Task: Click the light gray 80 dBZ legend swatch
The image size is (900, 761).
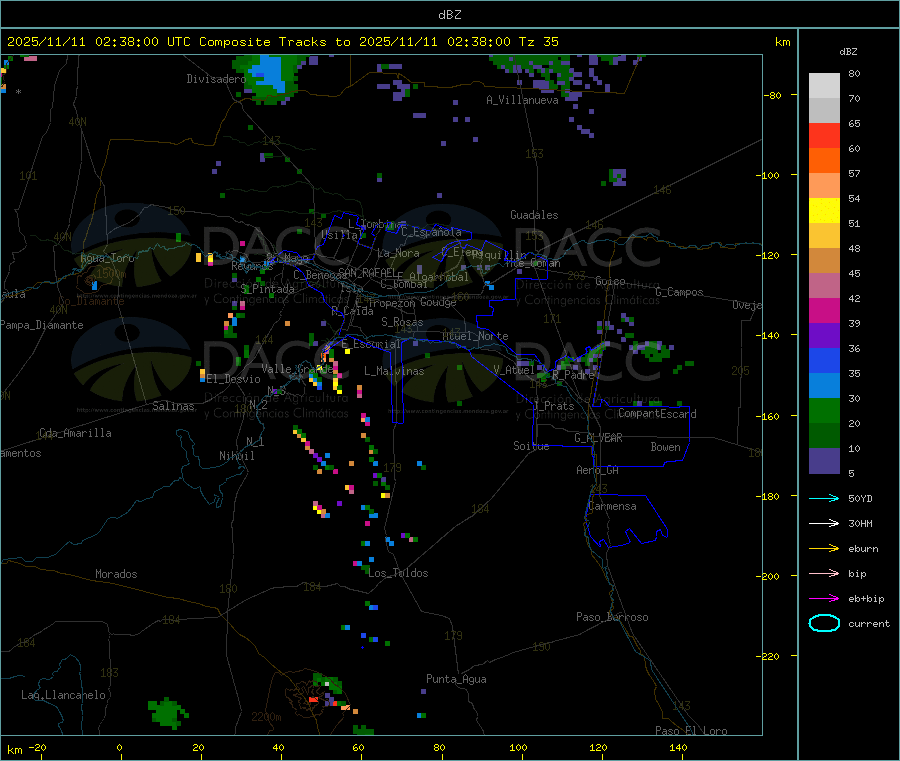Action: tap(824, 86)
